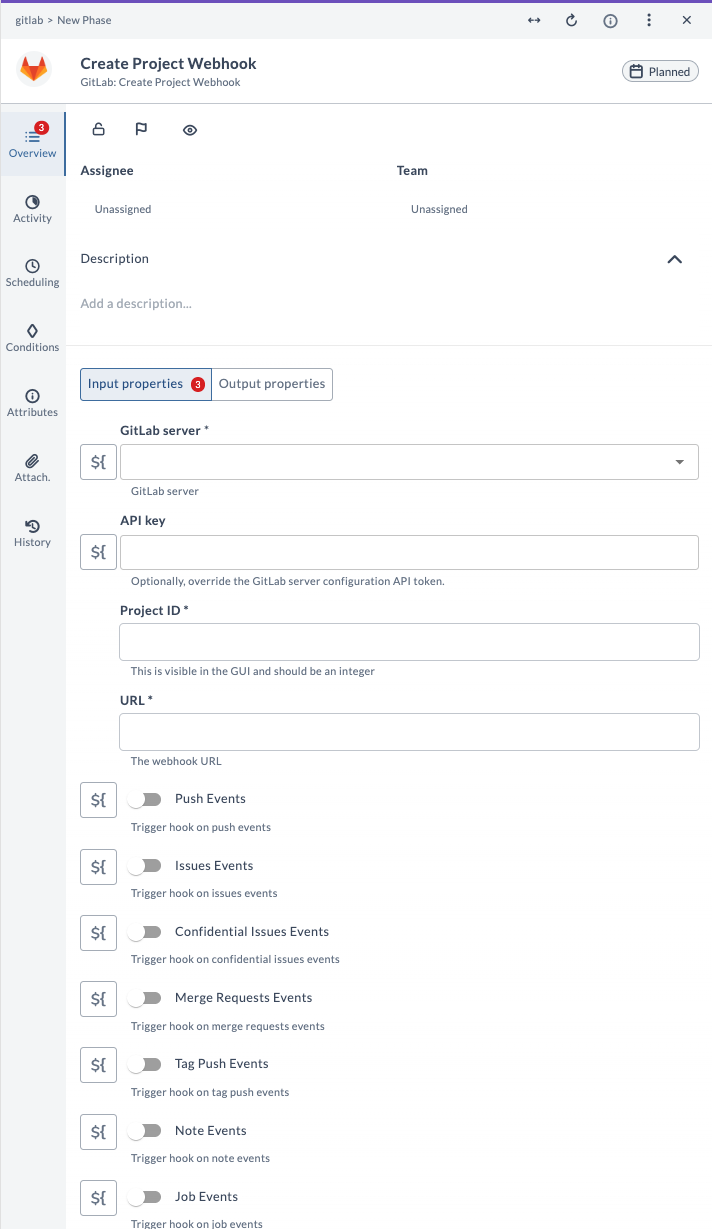The width and height of the screenshot is (712, 1229).
Task: Toggle the Confidential Issues Events switch
Action: pyautogui.click(x=145, y=932)
